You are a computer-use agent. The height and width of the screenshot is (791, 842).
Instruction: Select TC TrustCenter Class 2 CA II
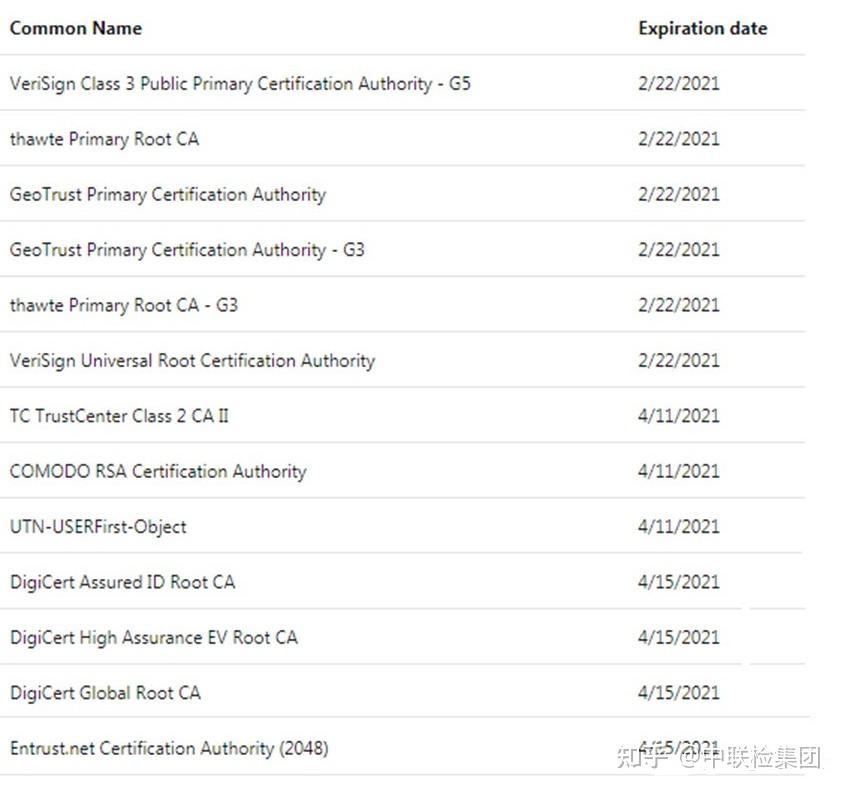click(x=119, y=415)
